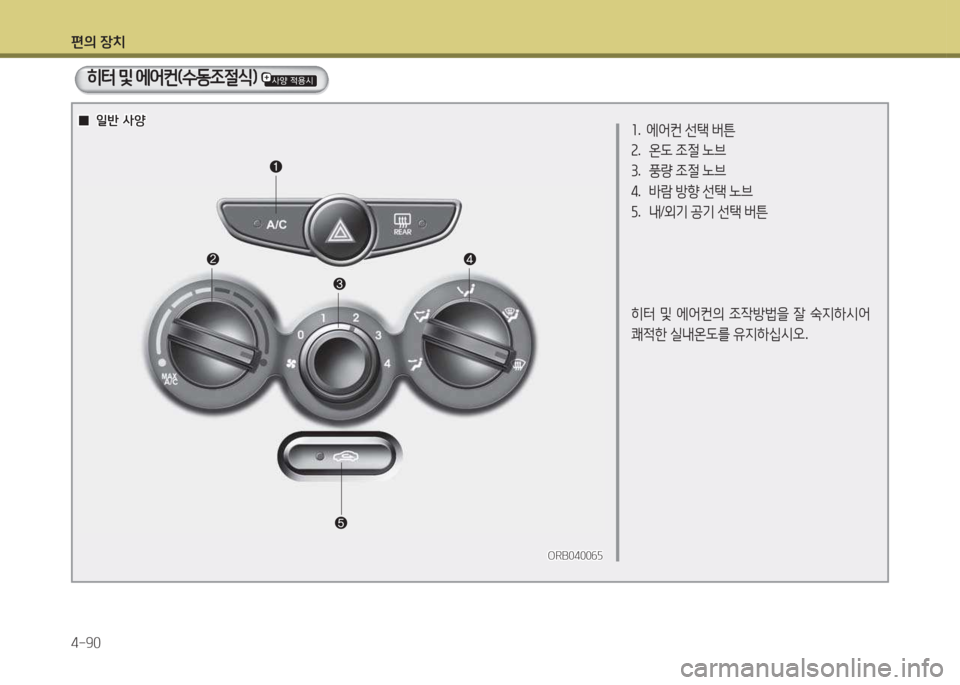Click the '일반 사양' label
The height and width of the screenshot is (685, 960).
coord(121,120)
